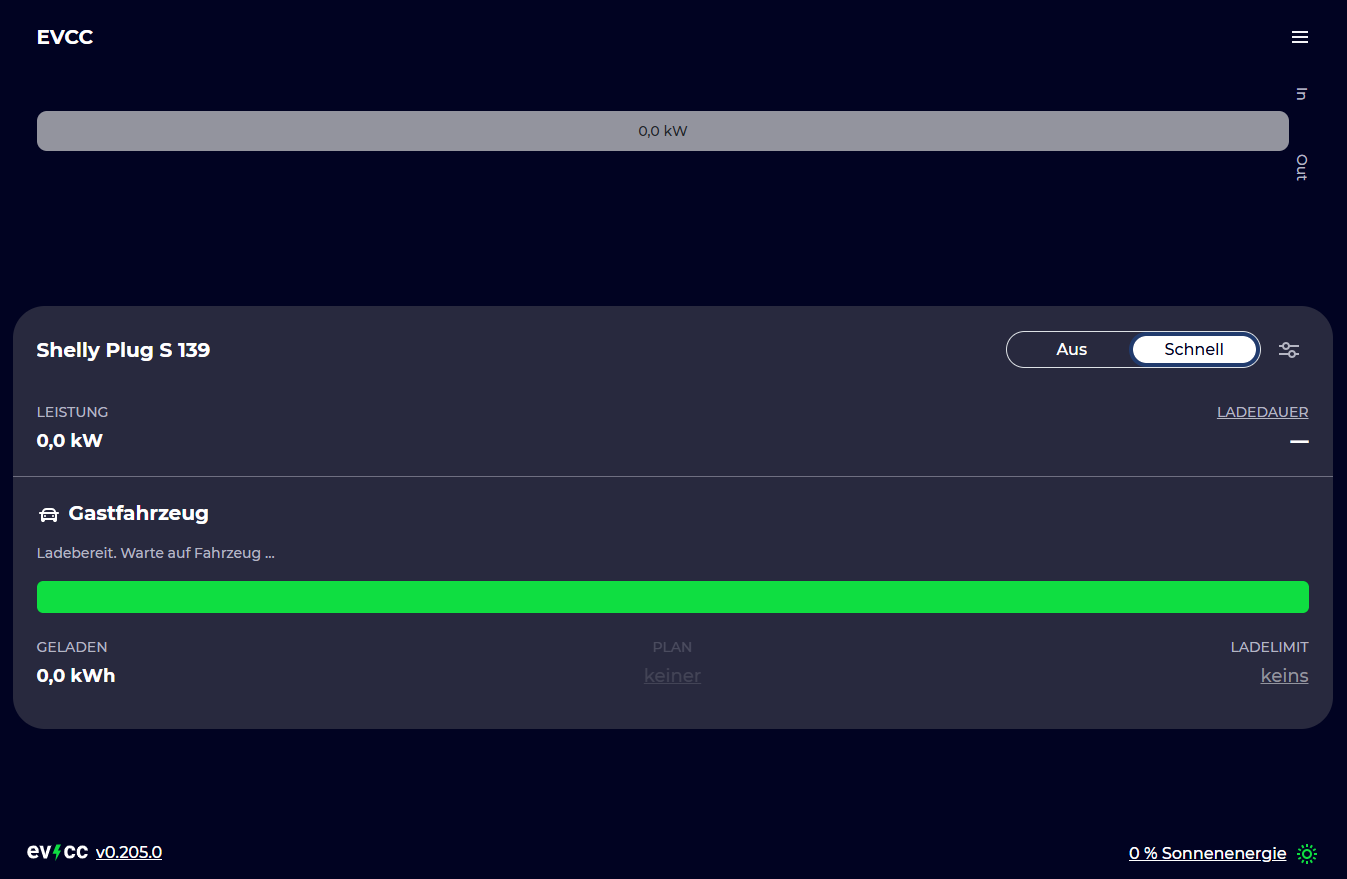This screenshot has width=1347, height=879.
Task: Click the Shelly Plug S 139 title
Action: coord(123,350)
